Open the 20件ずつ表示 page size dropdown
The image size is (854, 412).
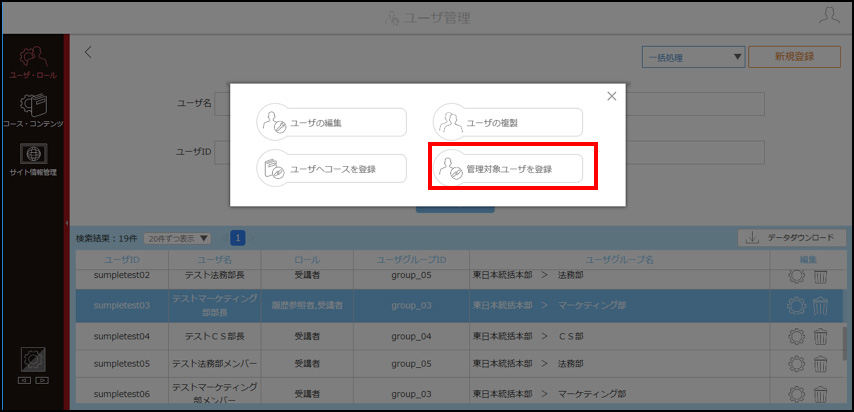tap(177, 238)
